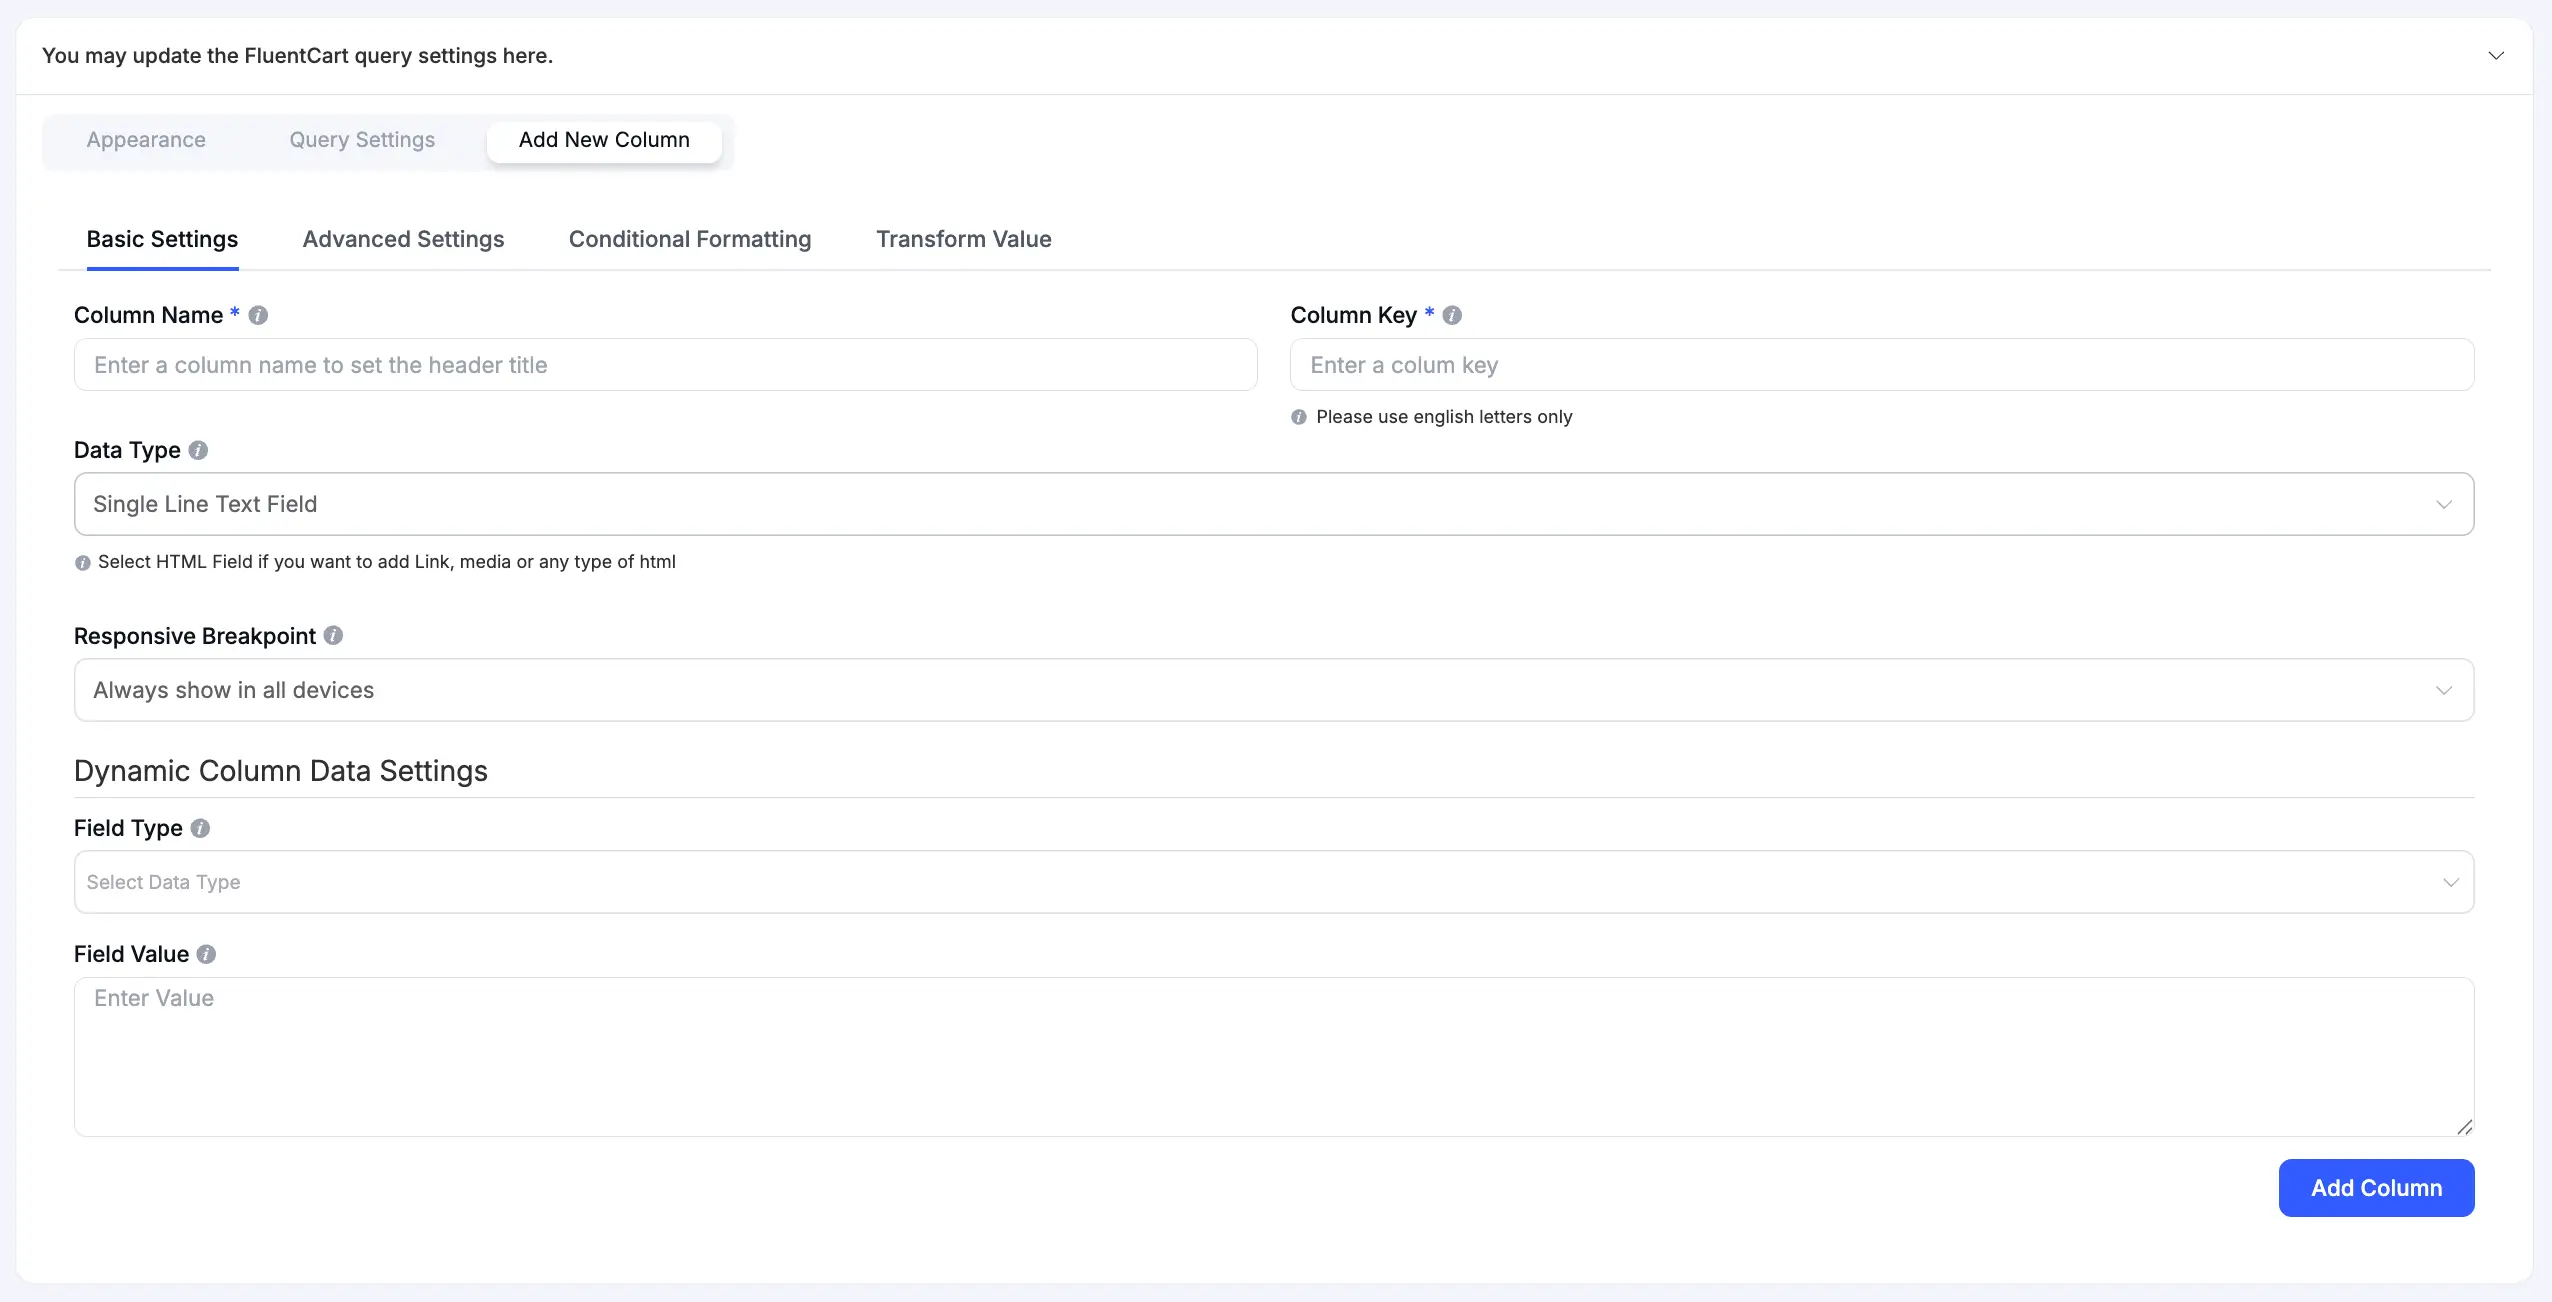Focus the Column Name input field
This screenshot has width=2552, height=1302.
coord(665,365)
